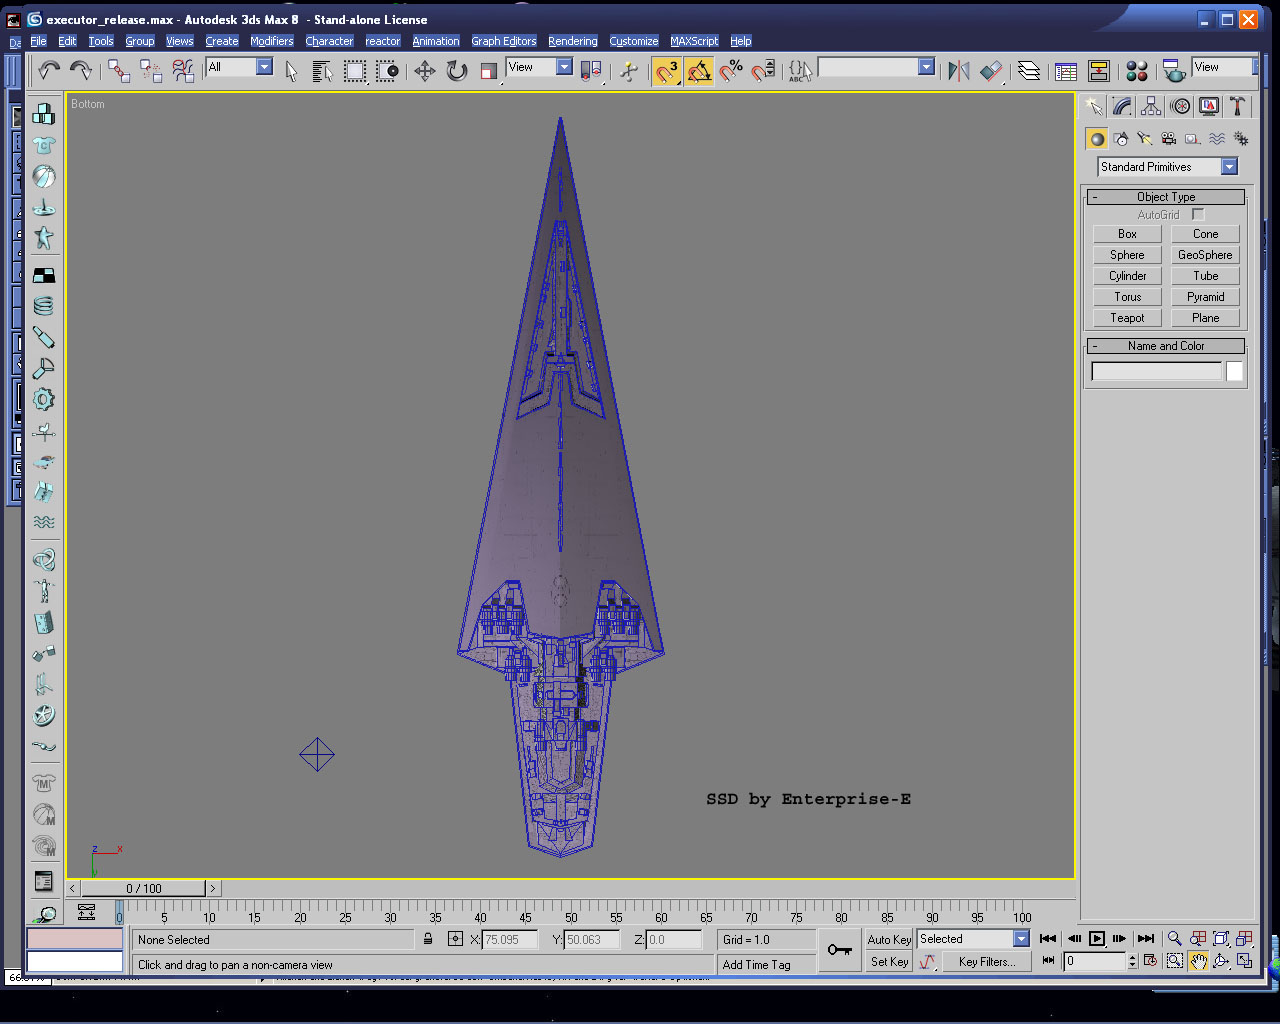
Task: Click the Set Key button
Action: click(x=889, y=962)
